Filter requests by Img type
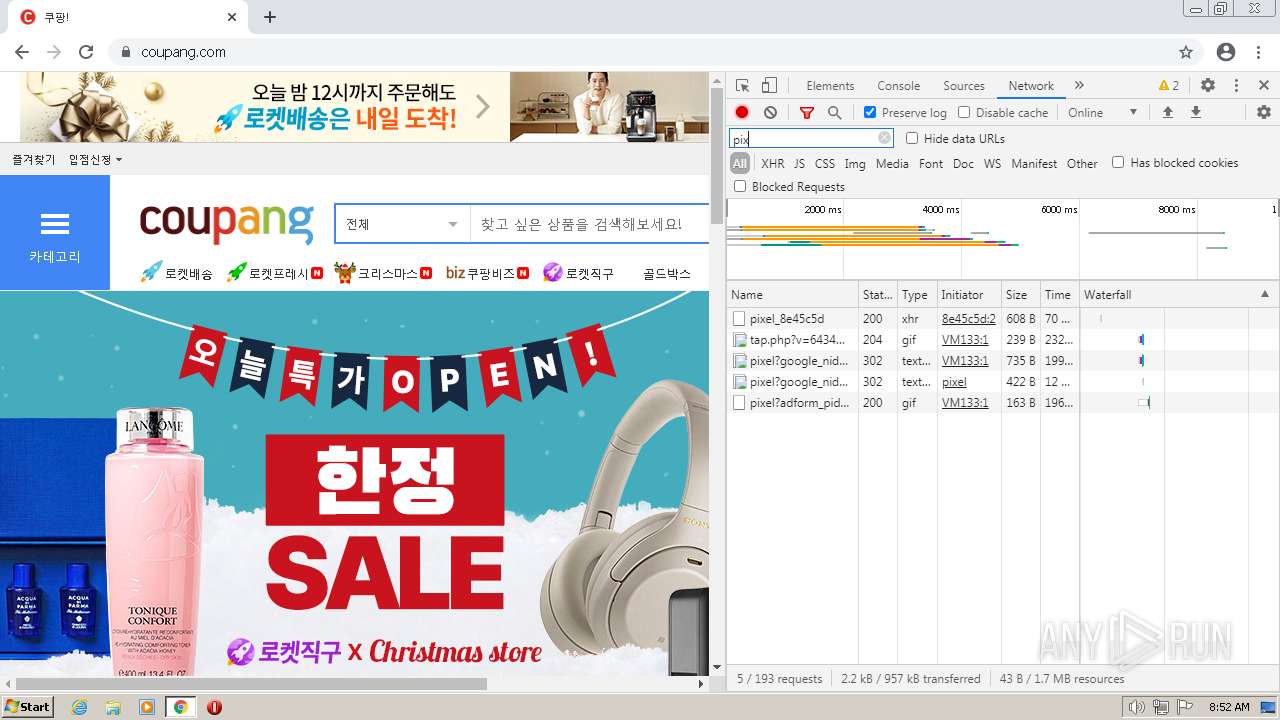The image size is (1280, 720). [855, 164]
